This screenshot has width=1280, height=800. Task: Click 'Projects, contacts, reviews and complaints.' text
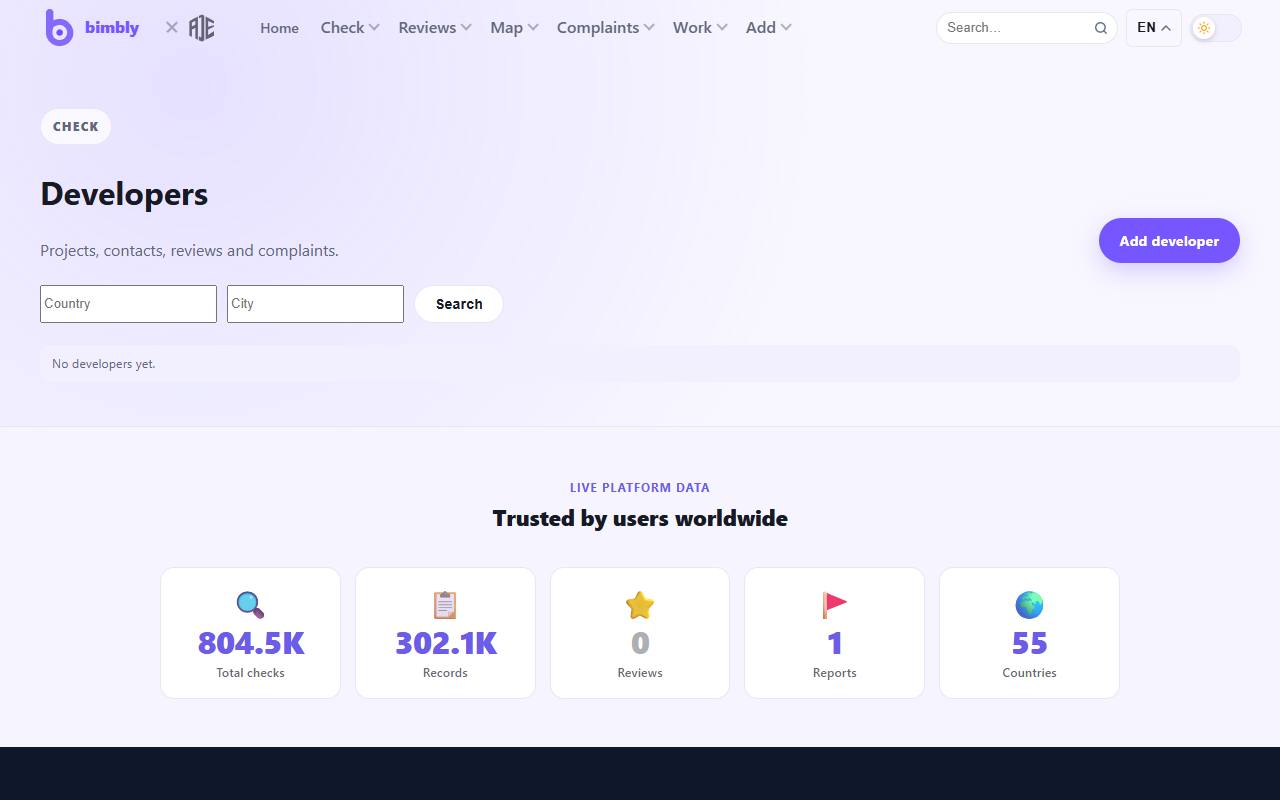(189, 251)
